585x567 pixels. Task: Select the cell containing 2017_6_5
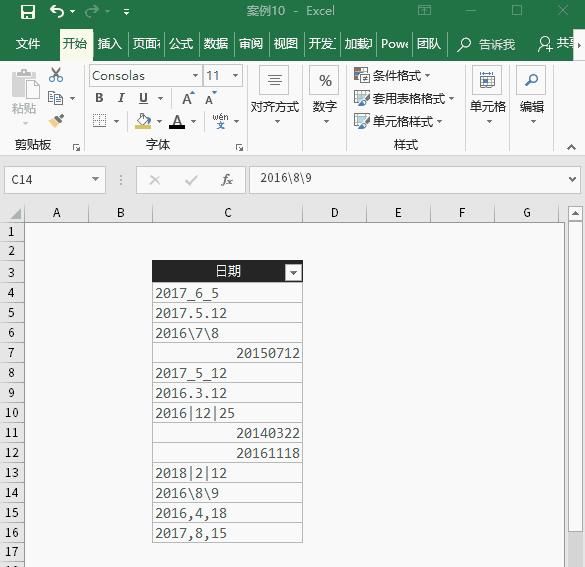pos(228,293)
